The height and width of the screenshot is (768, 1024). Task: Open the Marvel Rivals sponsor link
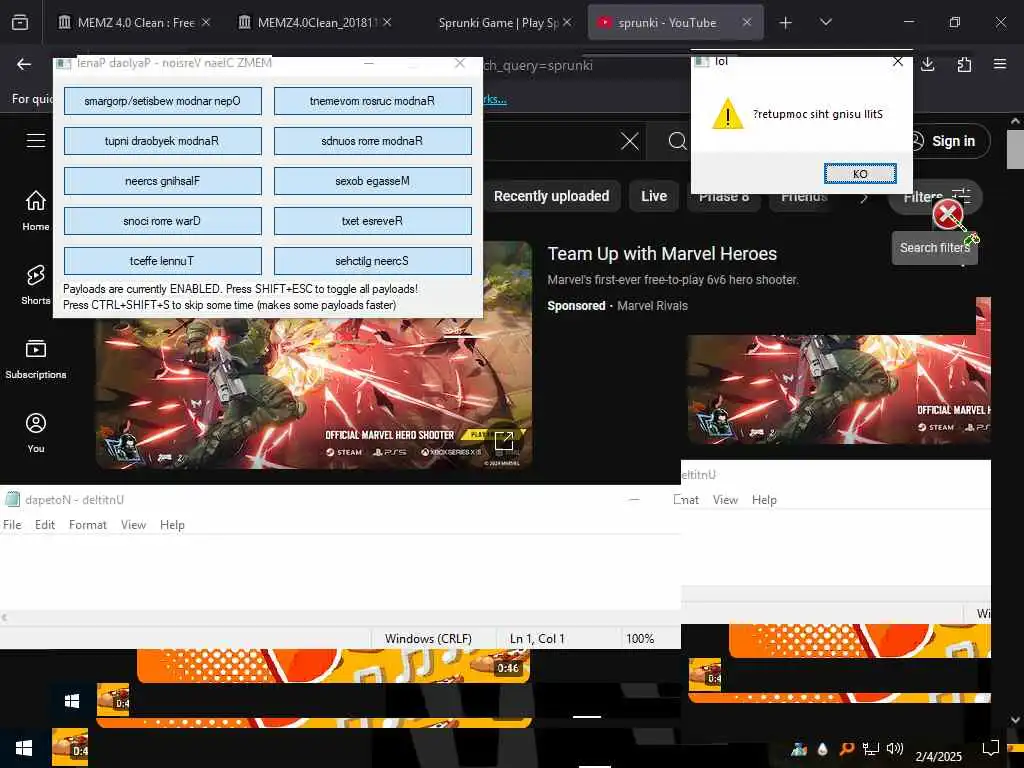tap(652, 306)
